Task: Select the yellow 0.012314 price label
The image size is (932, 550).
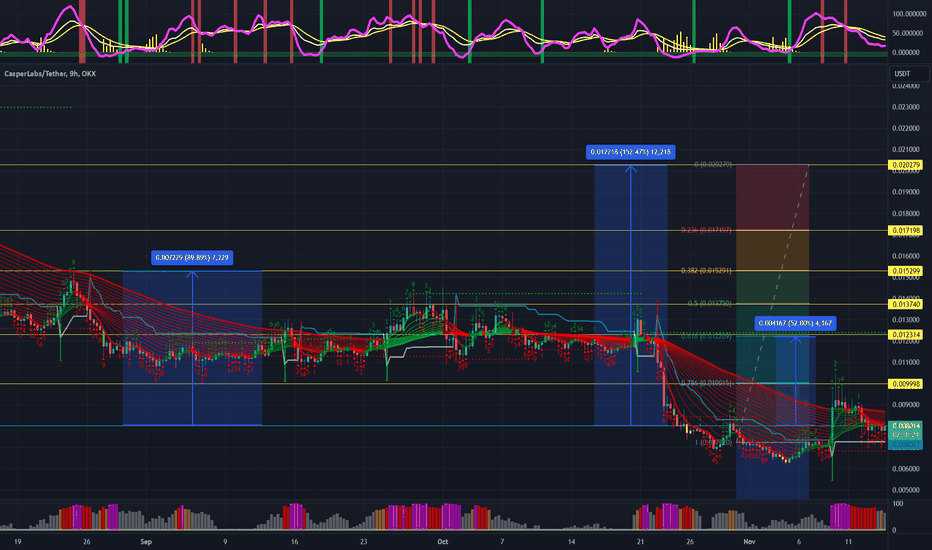Action: 905,335
